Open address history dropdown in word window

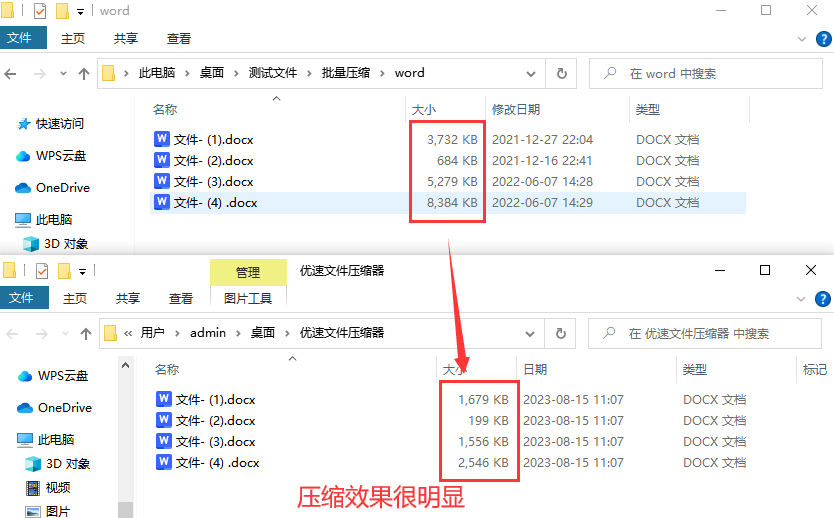(531, 73)
